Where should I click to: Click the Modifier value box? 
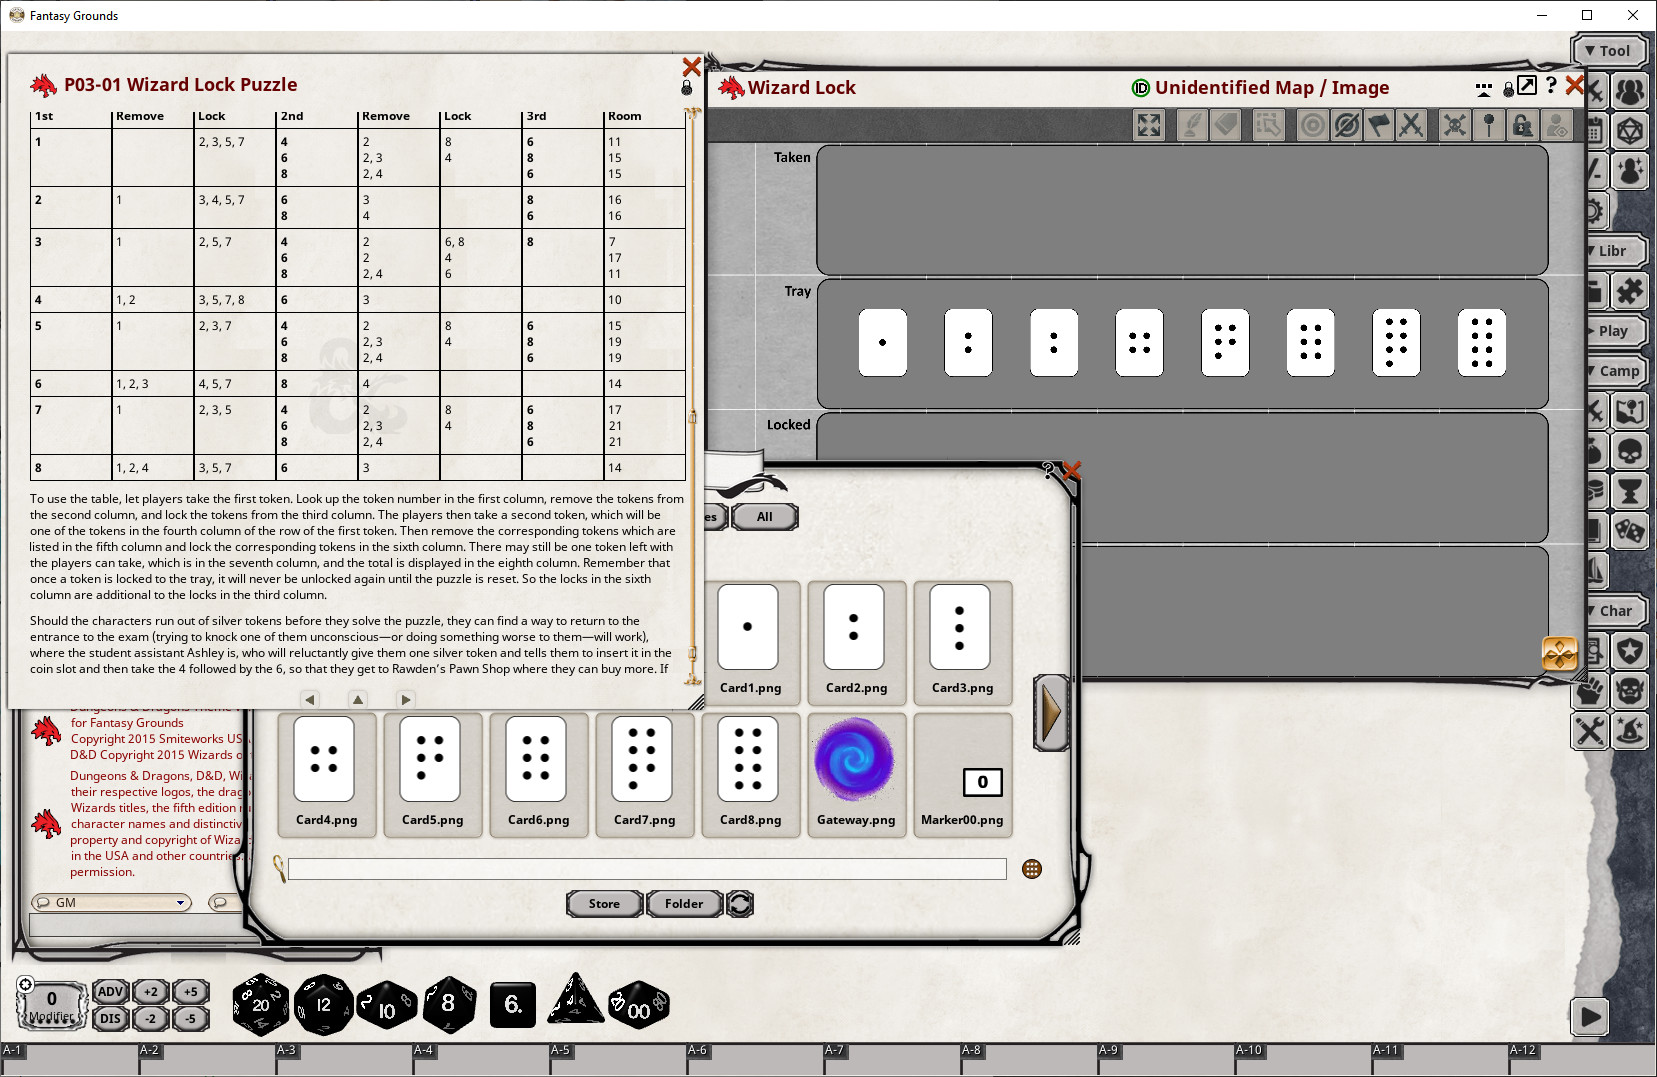tap(51, 1003)
